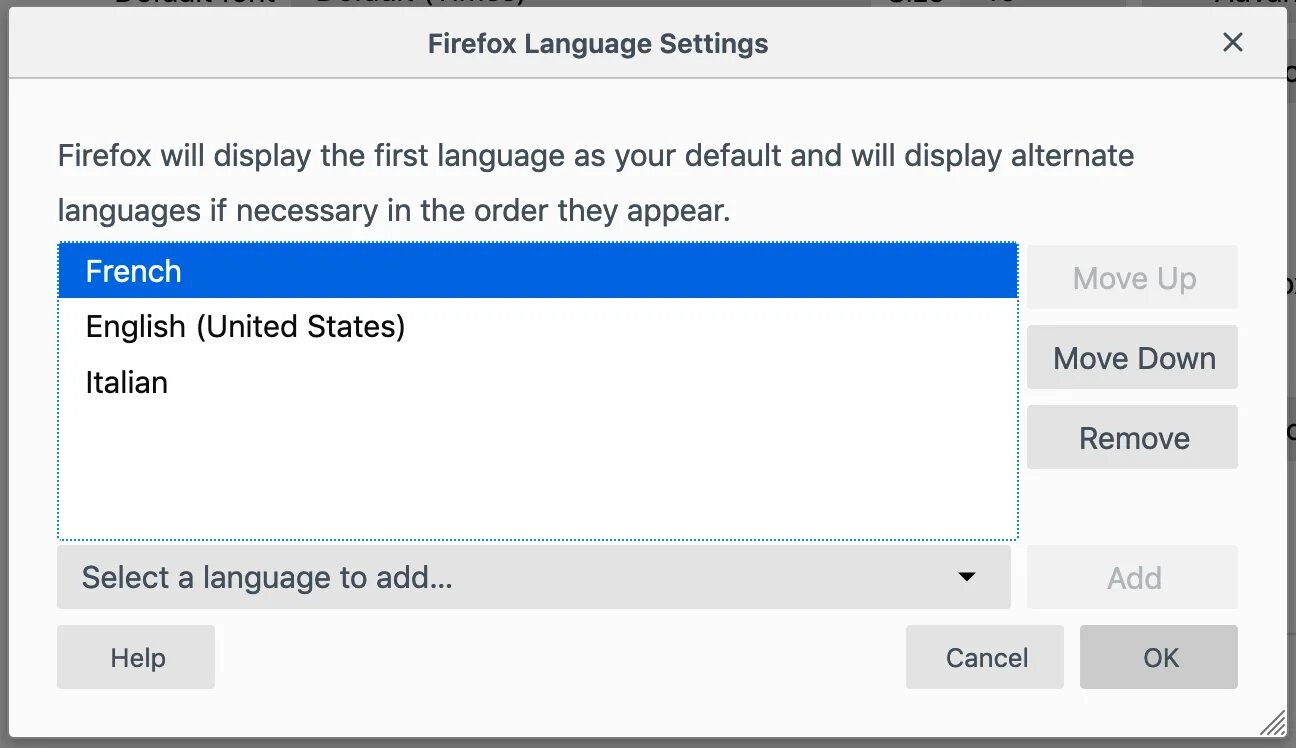The width and height of the screenshot is (1296, 748).
Task: Click the Firefox Language Settings title text
Action: [x=598, y=44]
